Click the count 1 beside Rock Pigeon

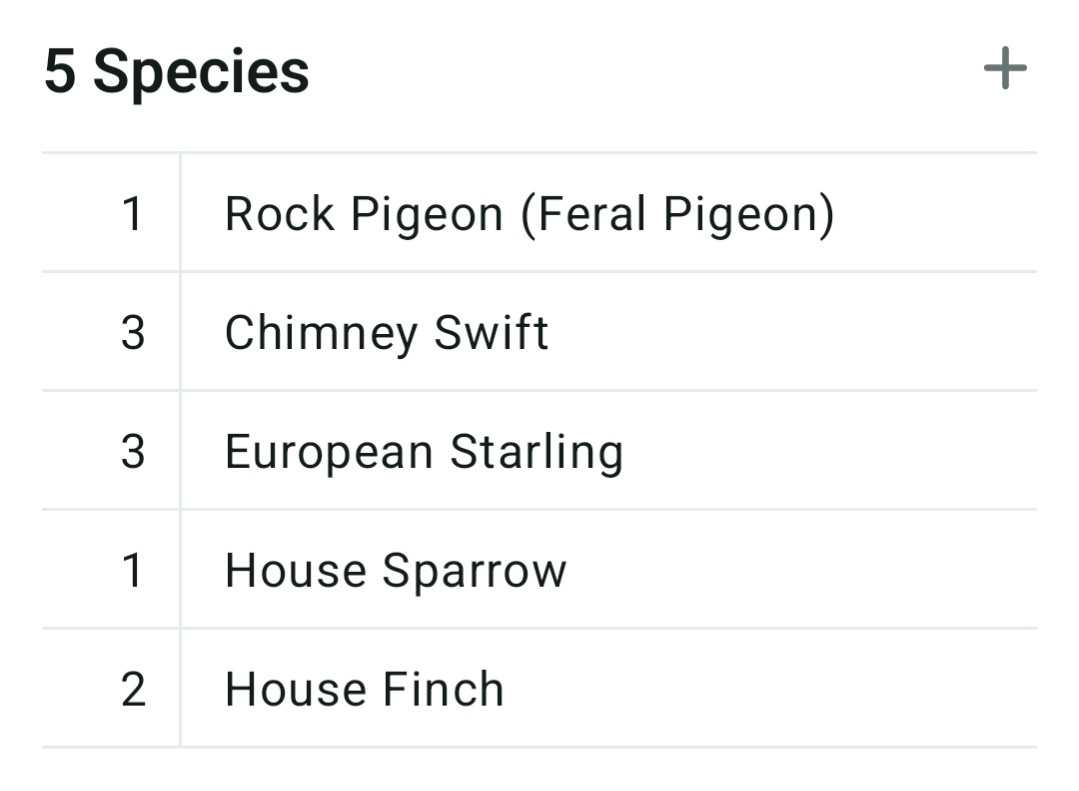pos(132,214)
